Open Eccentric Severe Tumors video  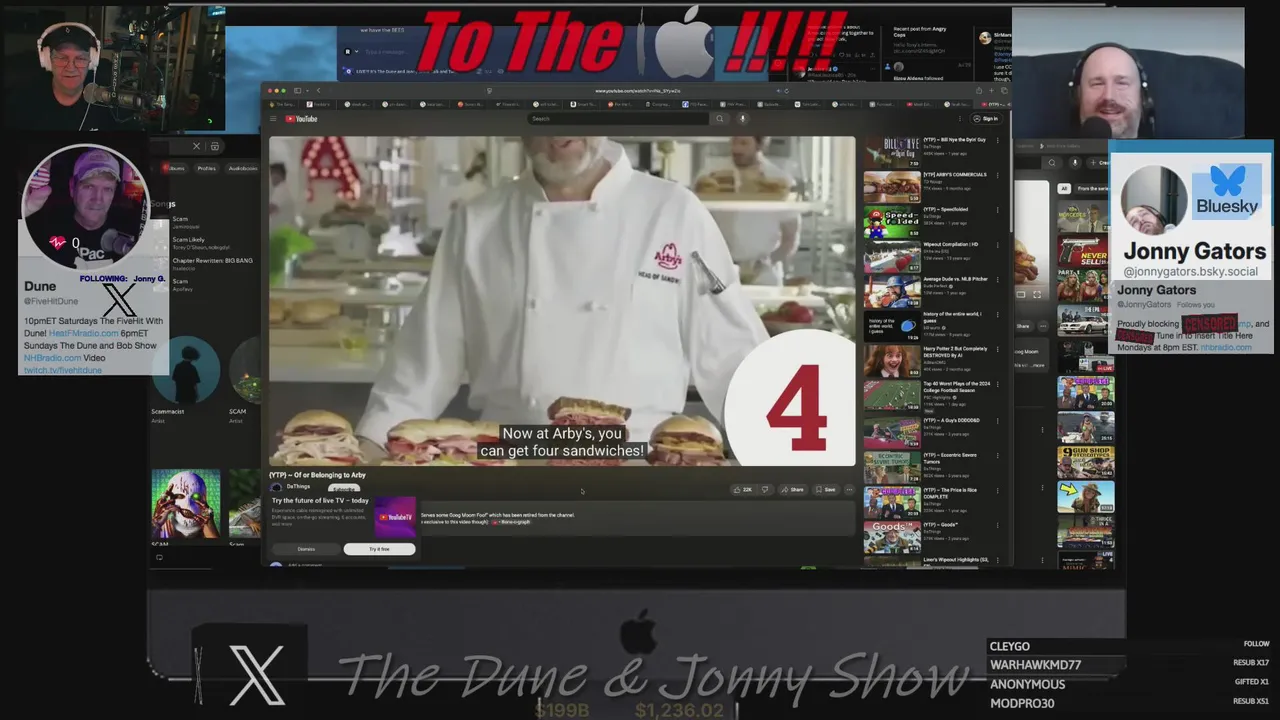892,468
